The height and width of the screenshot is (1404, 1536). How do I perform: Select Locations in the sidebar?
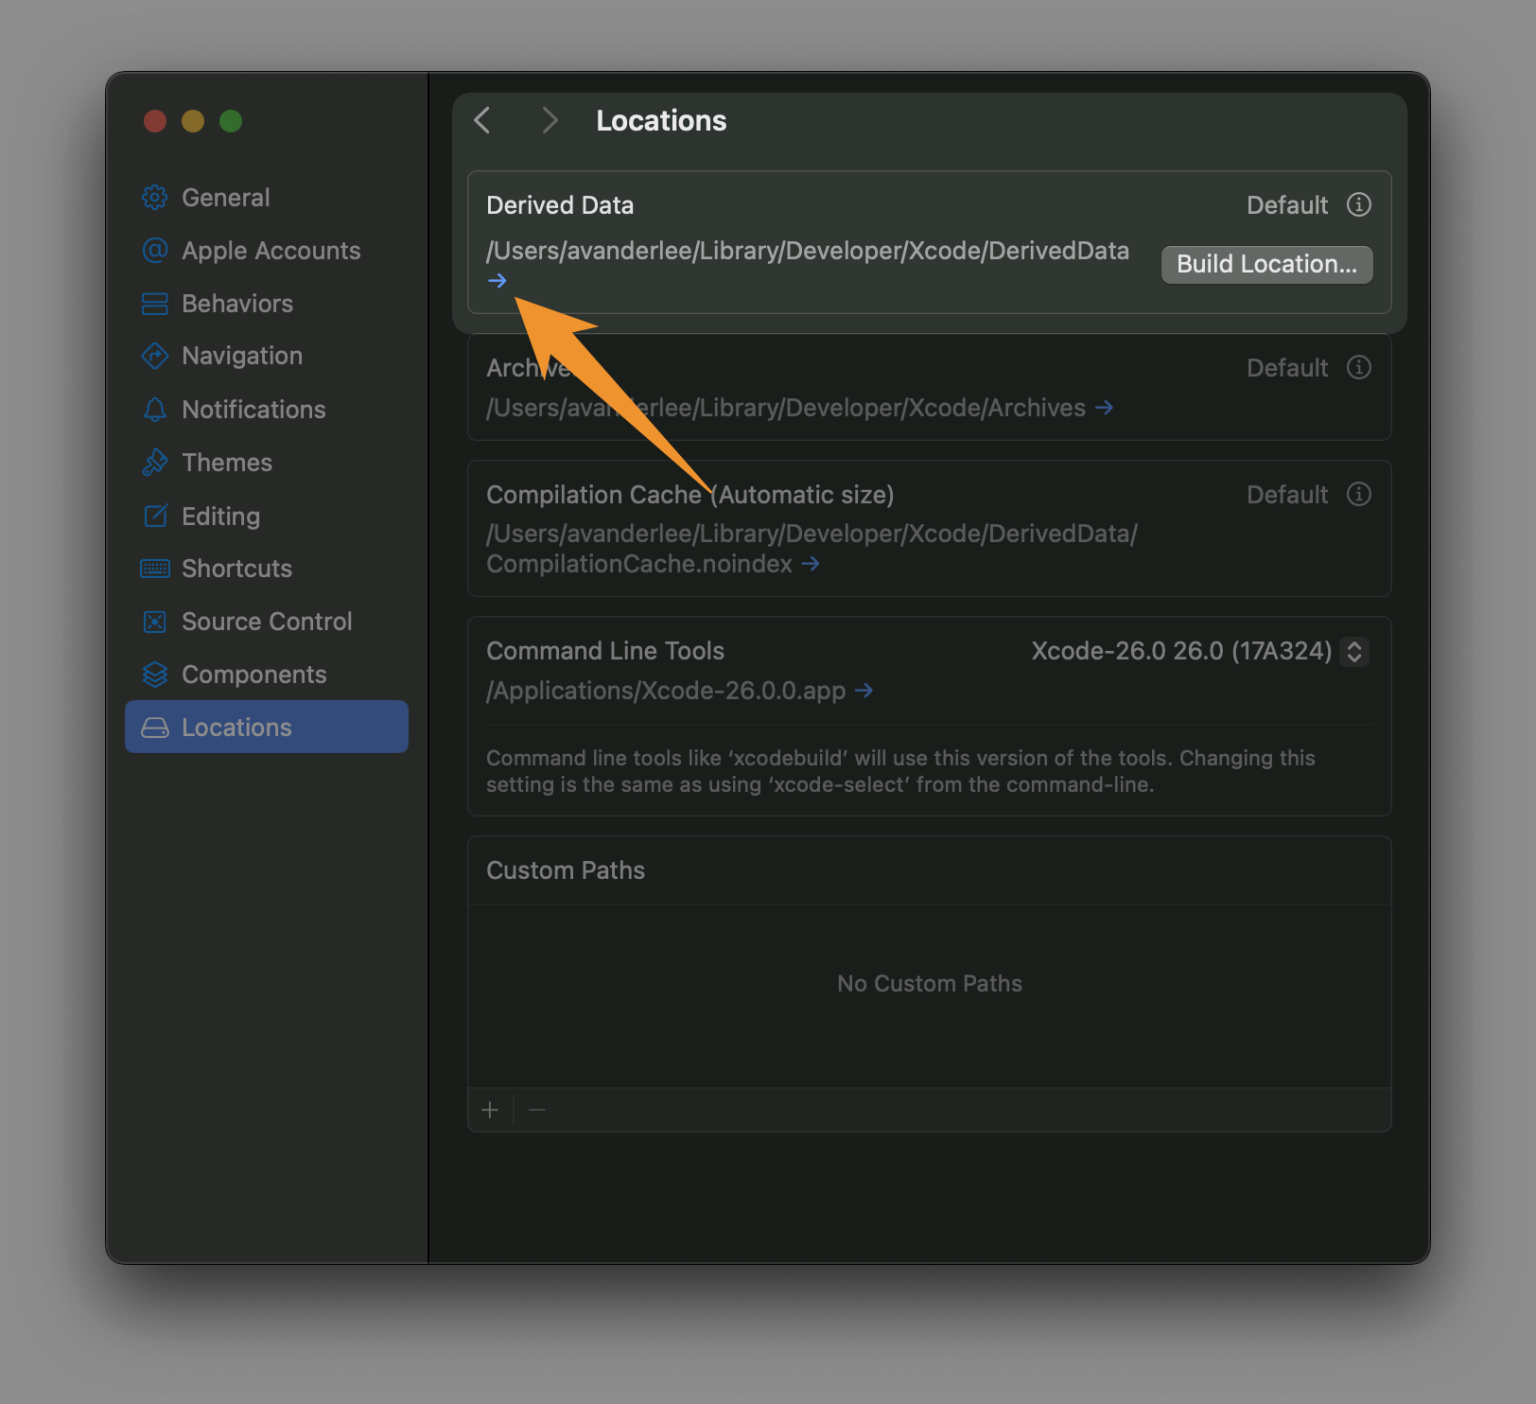(x=237, y=727)
